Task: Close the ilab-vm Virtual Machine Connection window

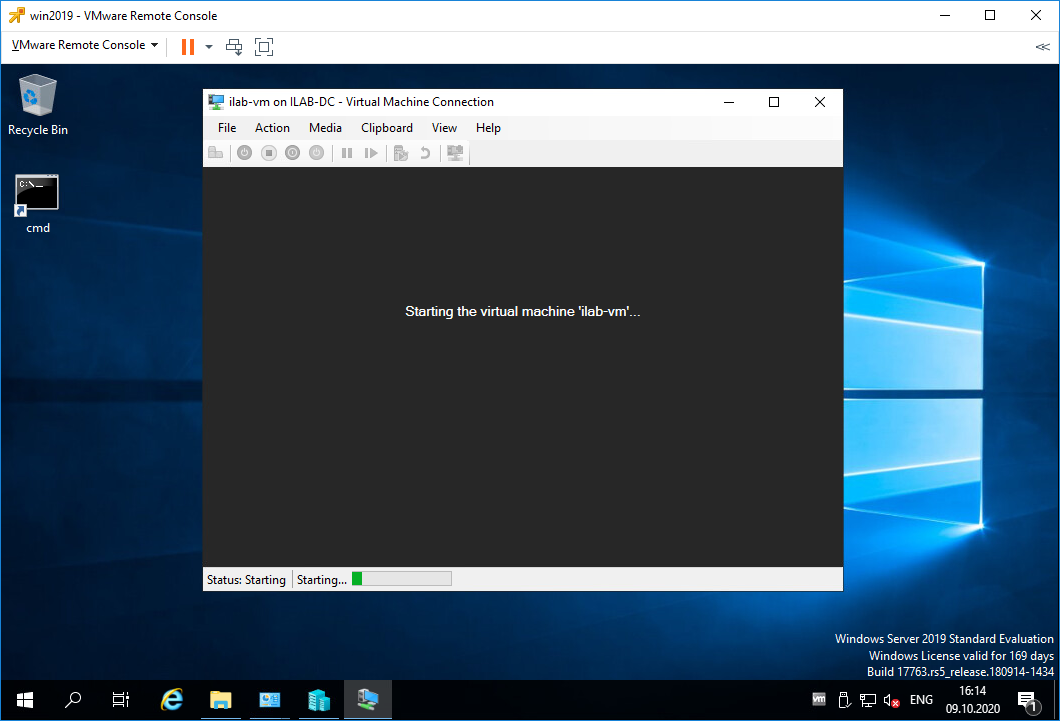Action: (x=820, y=102)
